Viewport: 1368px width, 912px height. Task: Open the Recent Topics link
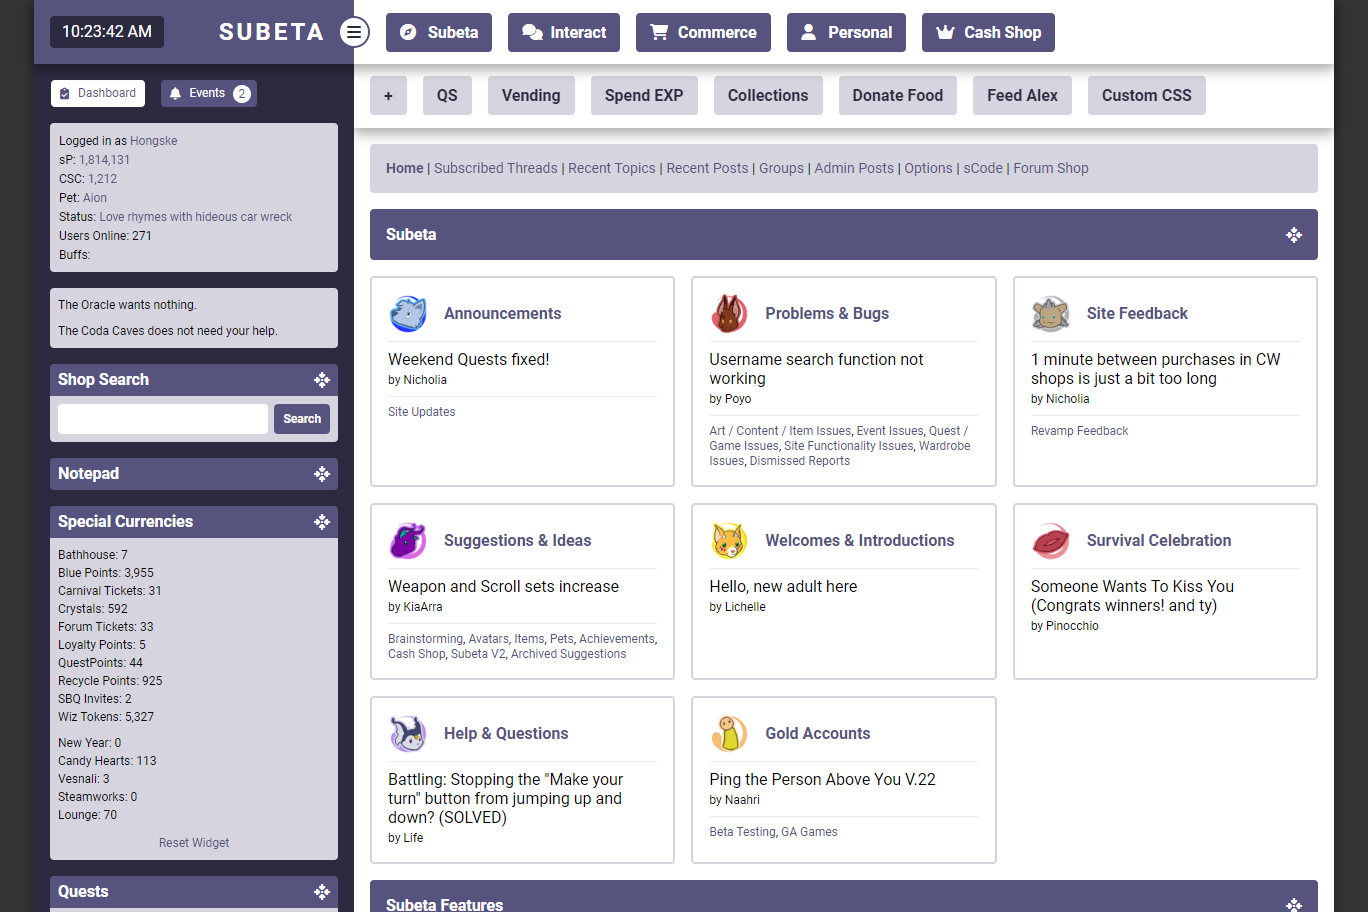click(x=612, y=168)
